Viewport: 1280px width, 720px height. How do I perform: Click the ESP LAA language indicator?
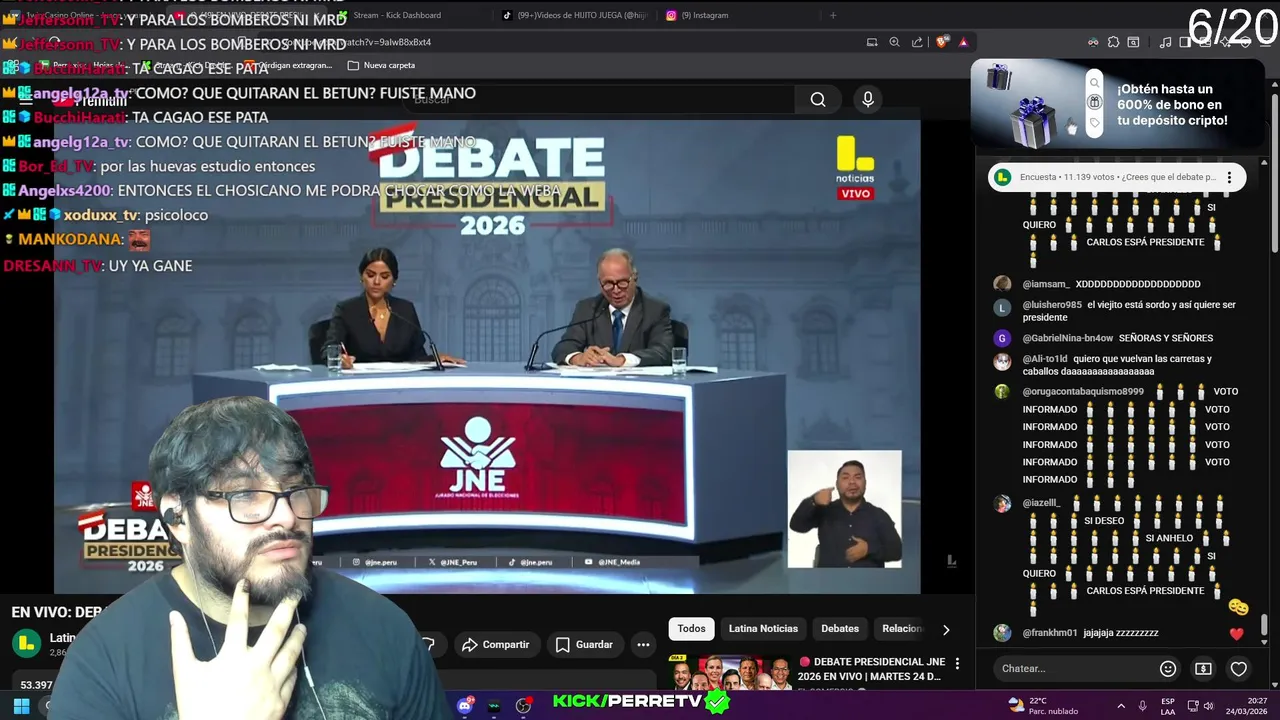click(1168, 706)
